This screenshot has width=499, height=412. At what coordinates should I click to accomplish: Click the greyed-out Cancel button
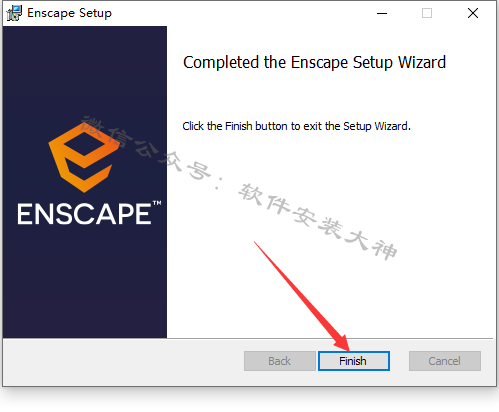[445, 361]
